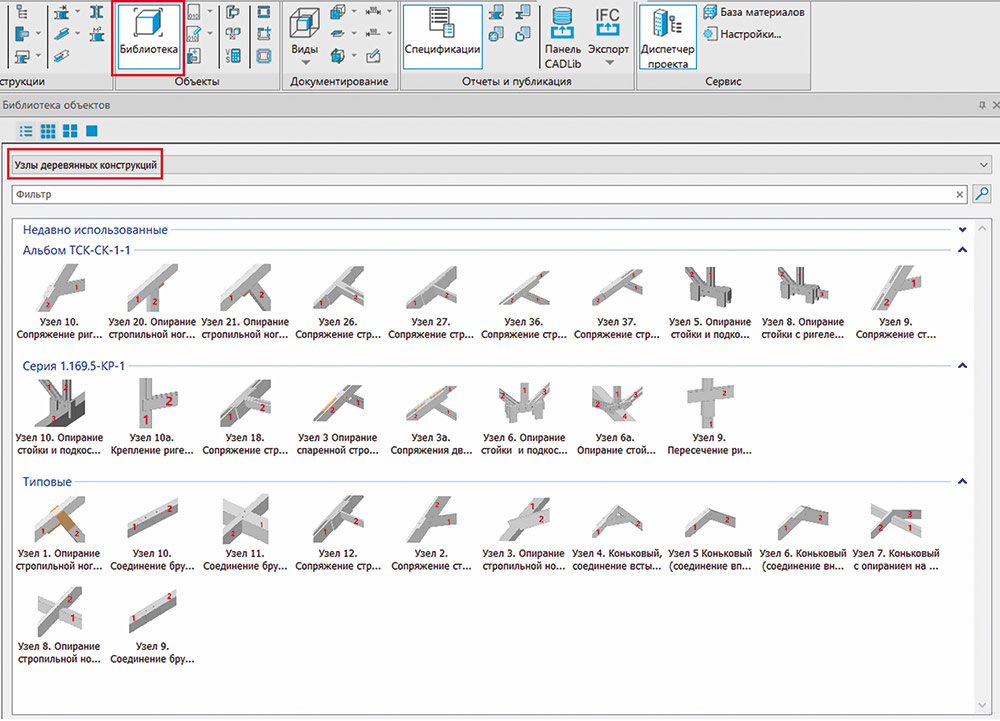Collapse the Альбом ТСК-СК-1-1 section

coord(962,250)
